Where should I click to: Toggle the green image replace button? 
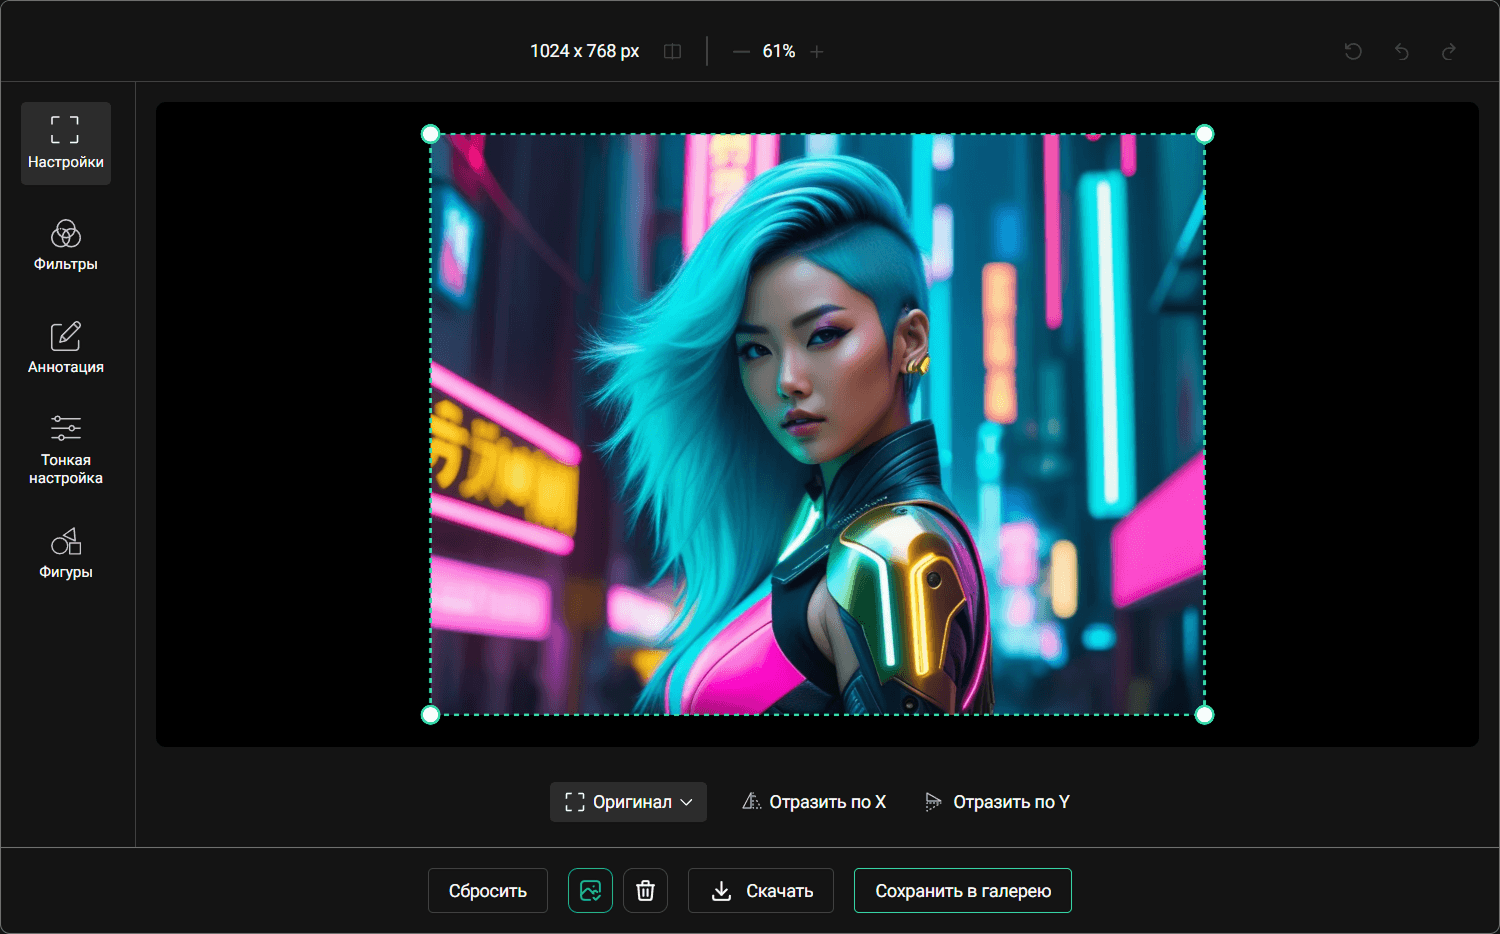pyautogui.click(x=590, y=890)
